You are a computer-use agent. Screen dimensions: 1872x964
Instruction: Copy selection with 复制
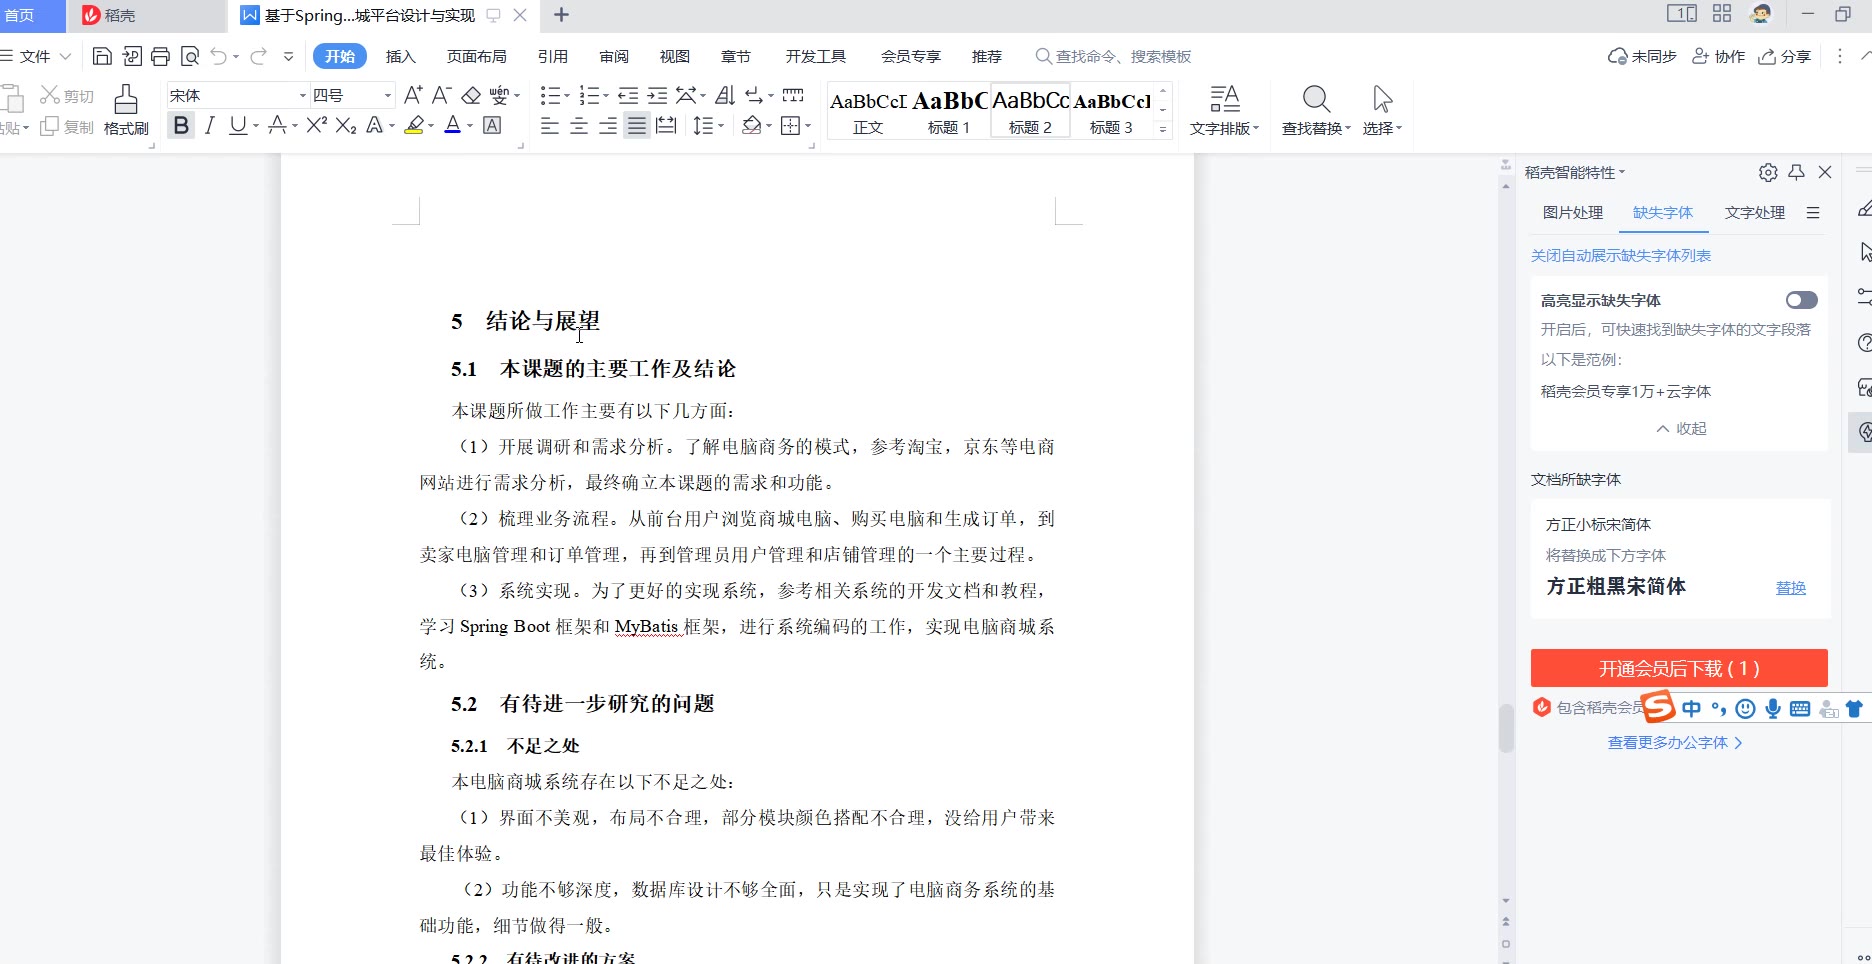[66, 126]
